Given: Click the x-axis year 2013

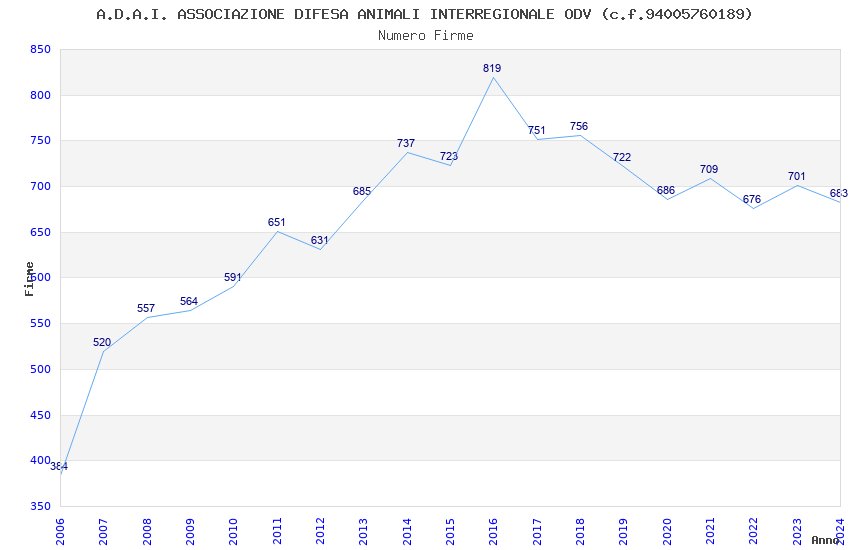Looking at the screenshot, I should click(363, 531).
